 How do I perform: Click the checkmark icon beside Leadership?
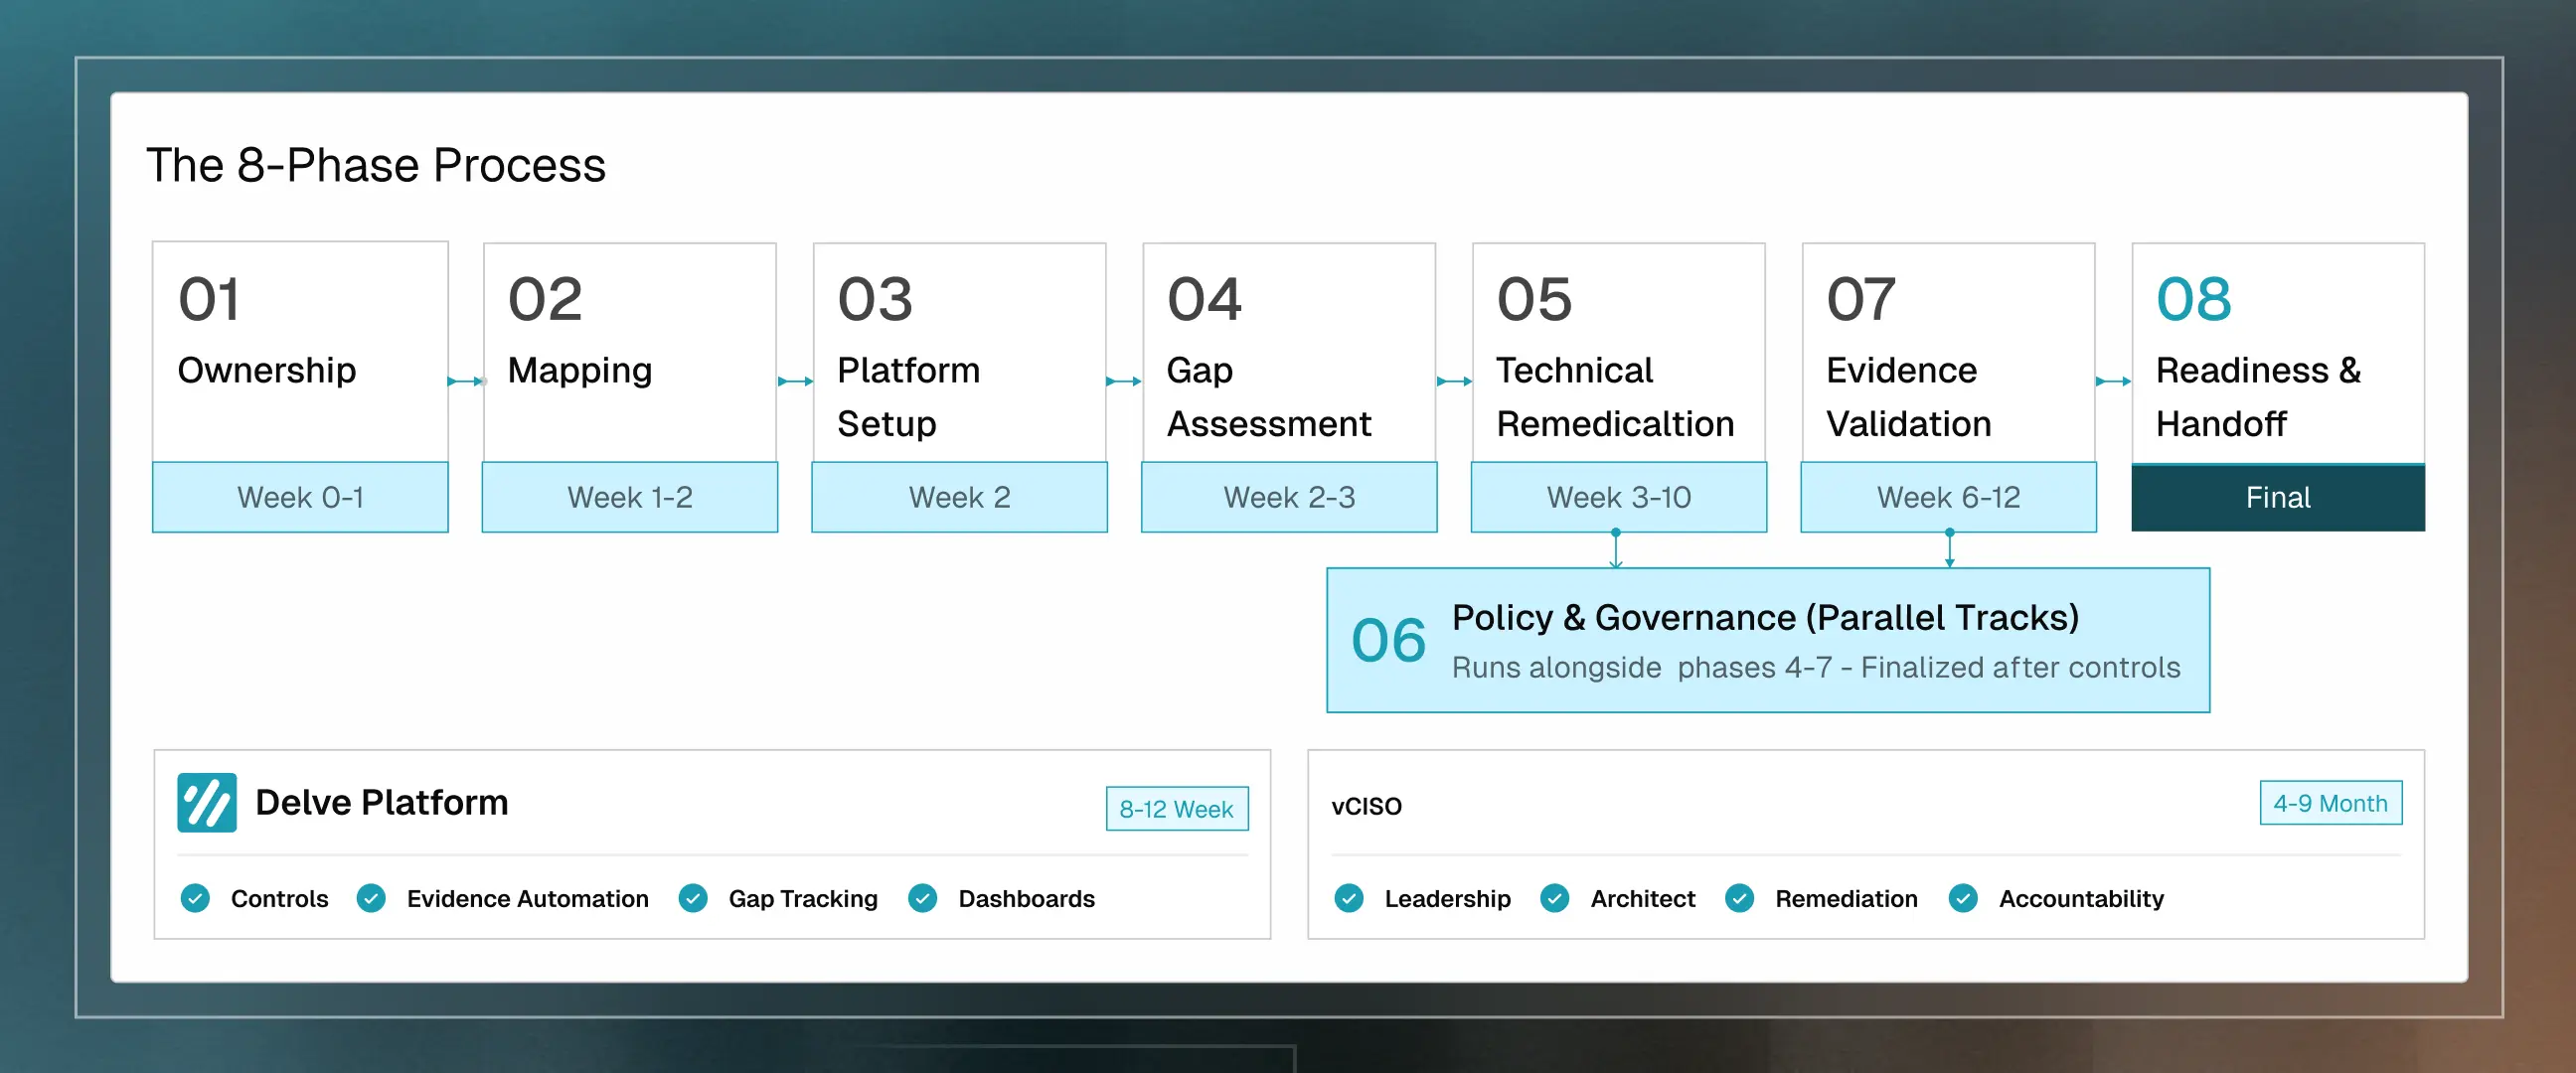point(1348,898)
